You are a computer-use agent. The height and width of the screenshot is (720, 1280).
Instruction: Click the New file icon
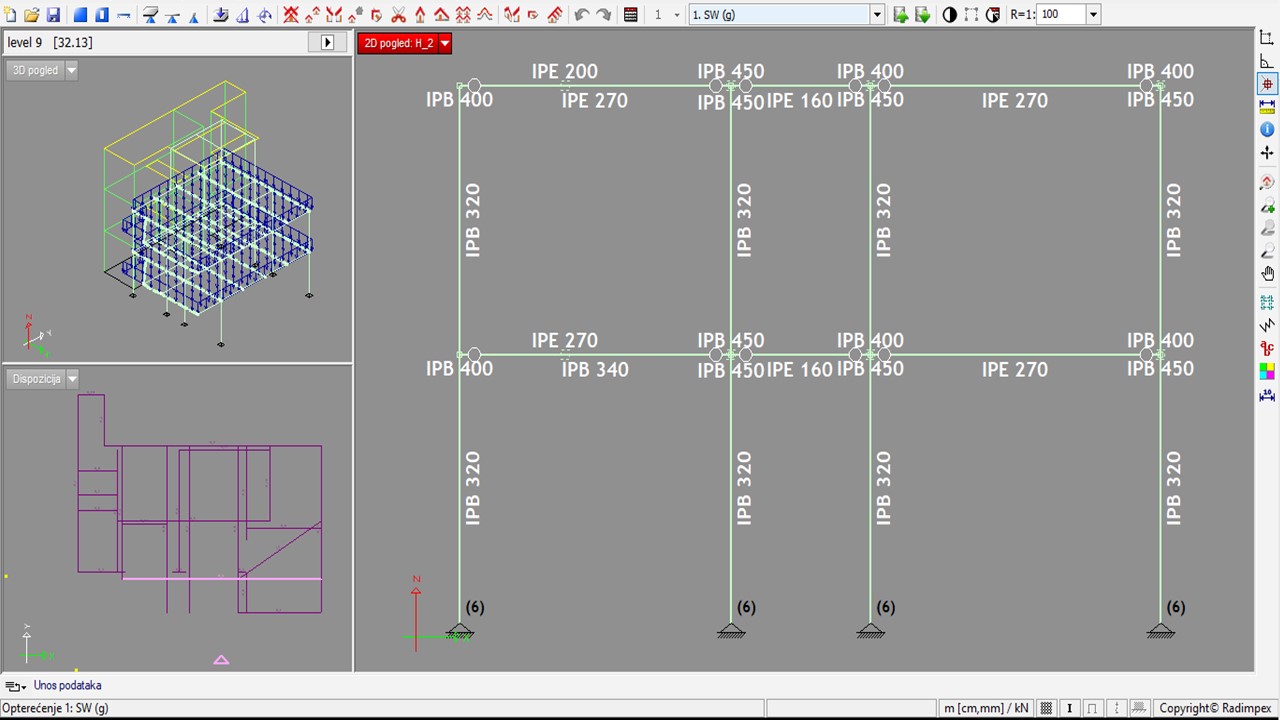[x=10, y=15]
